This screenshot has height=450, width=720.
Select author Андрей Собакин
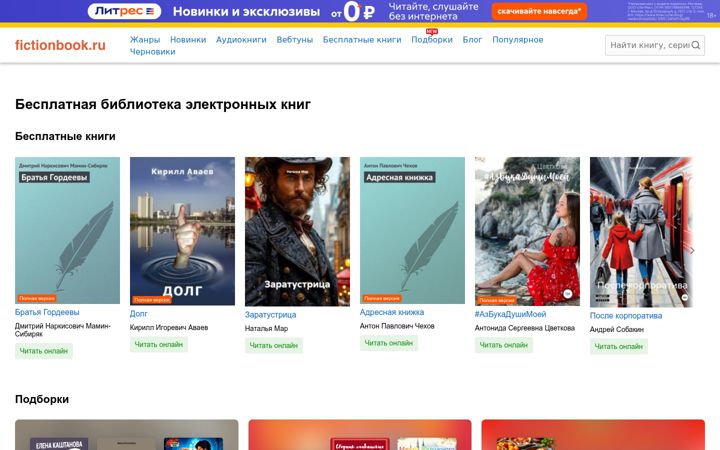tap(617, 329)
